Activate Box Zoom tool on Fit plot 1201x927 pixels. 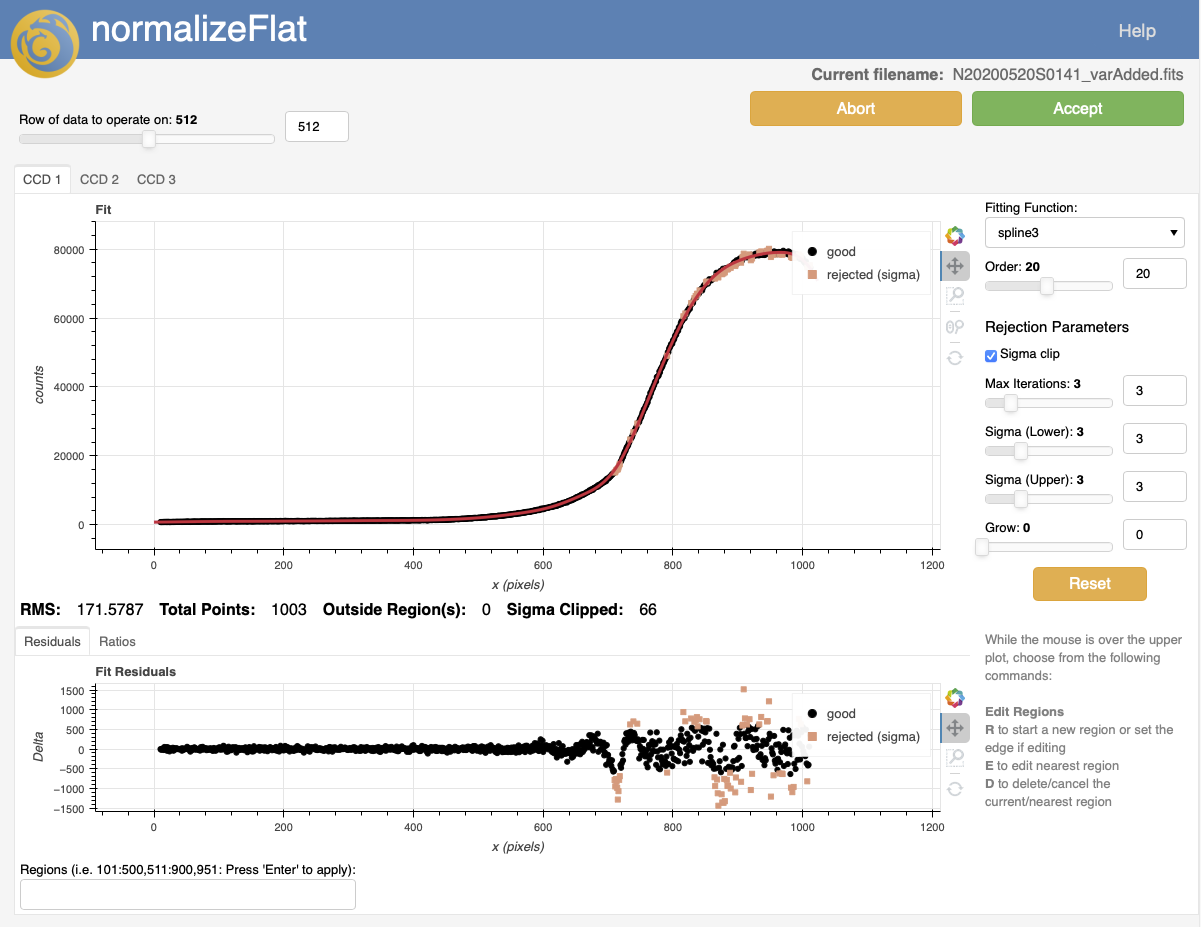click(955, 296)
